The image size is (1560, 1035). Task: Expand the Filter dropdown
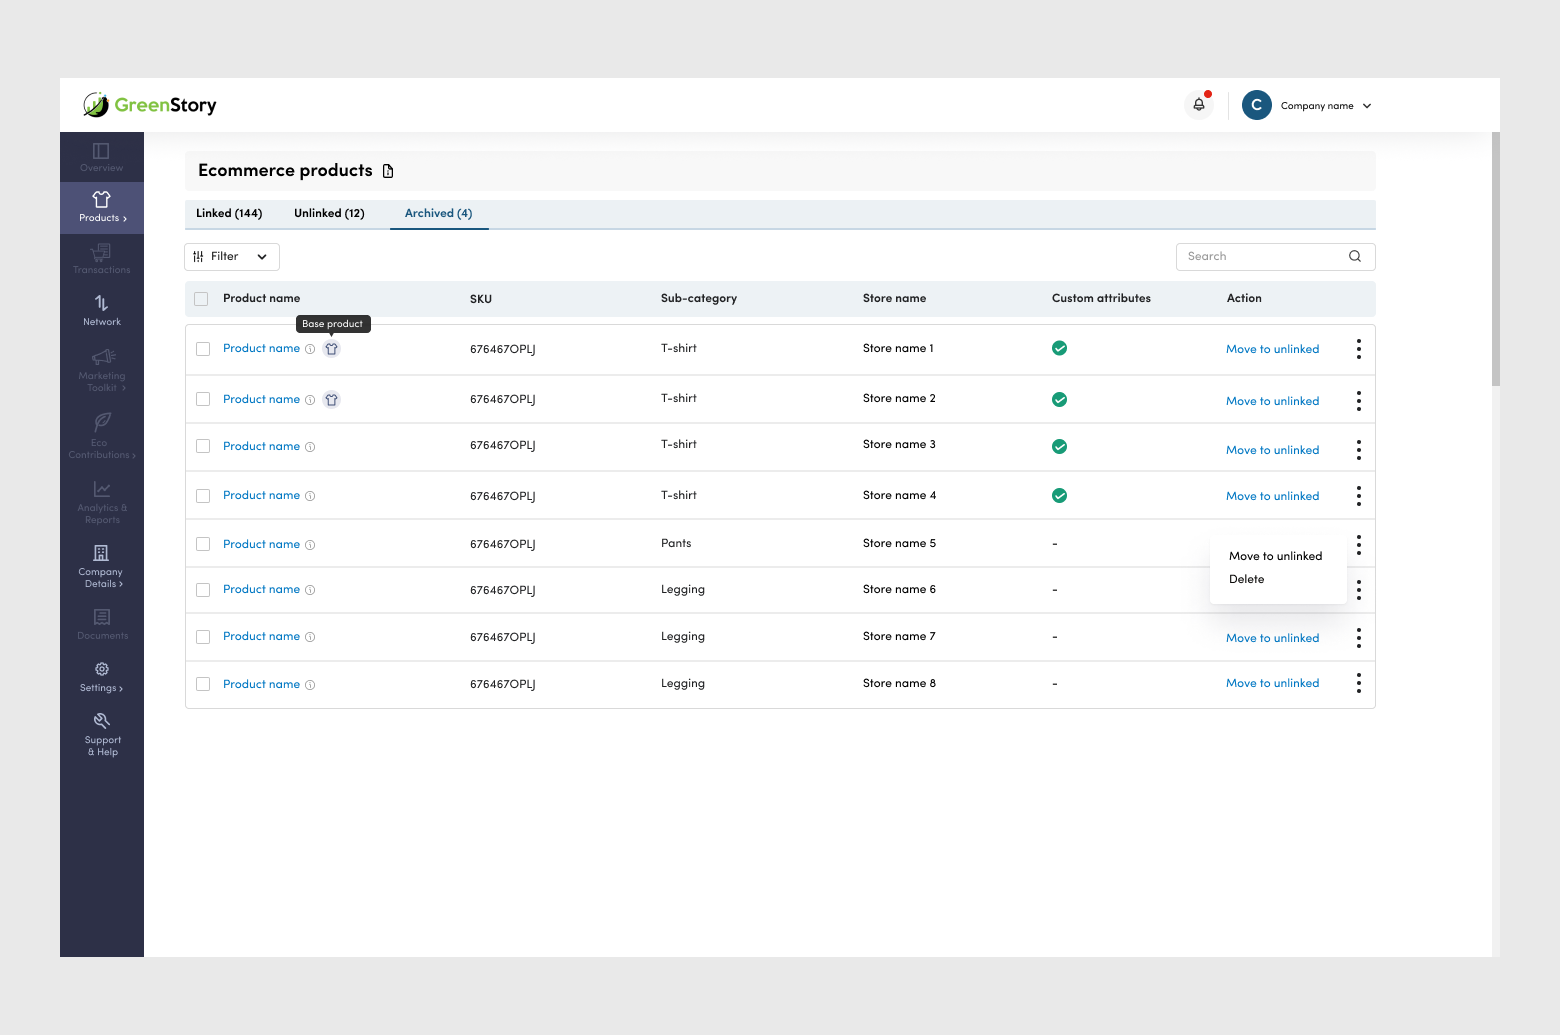(x=232, y=257)
